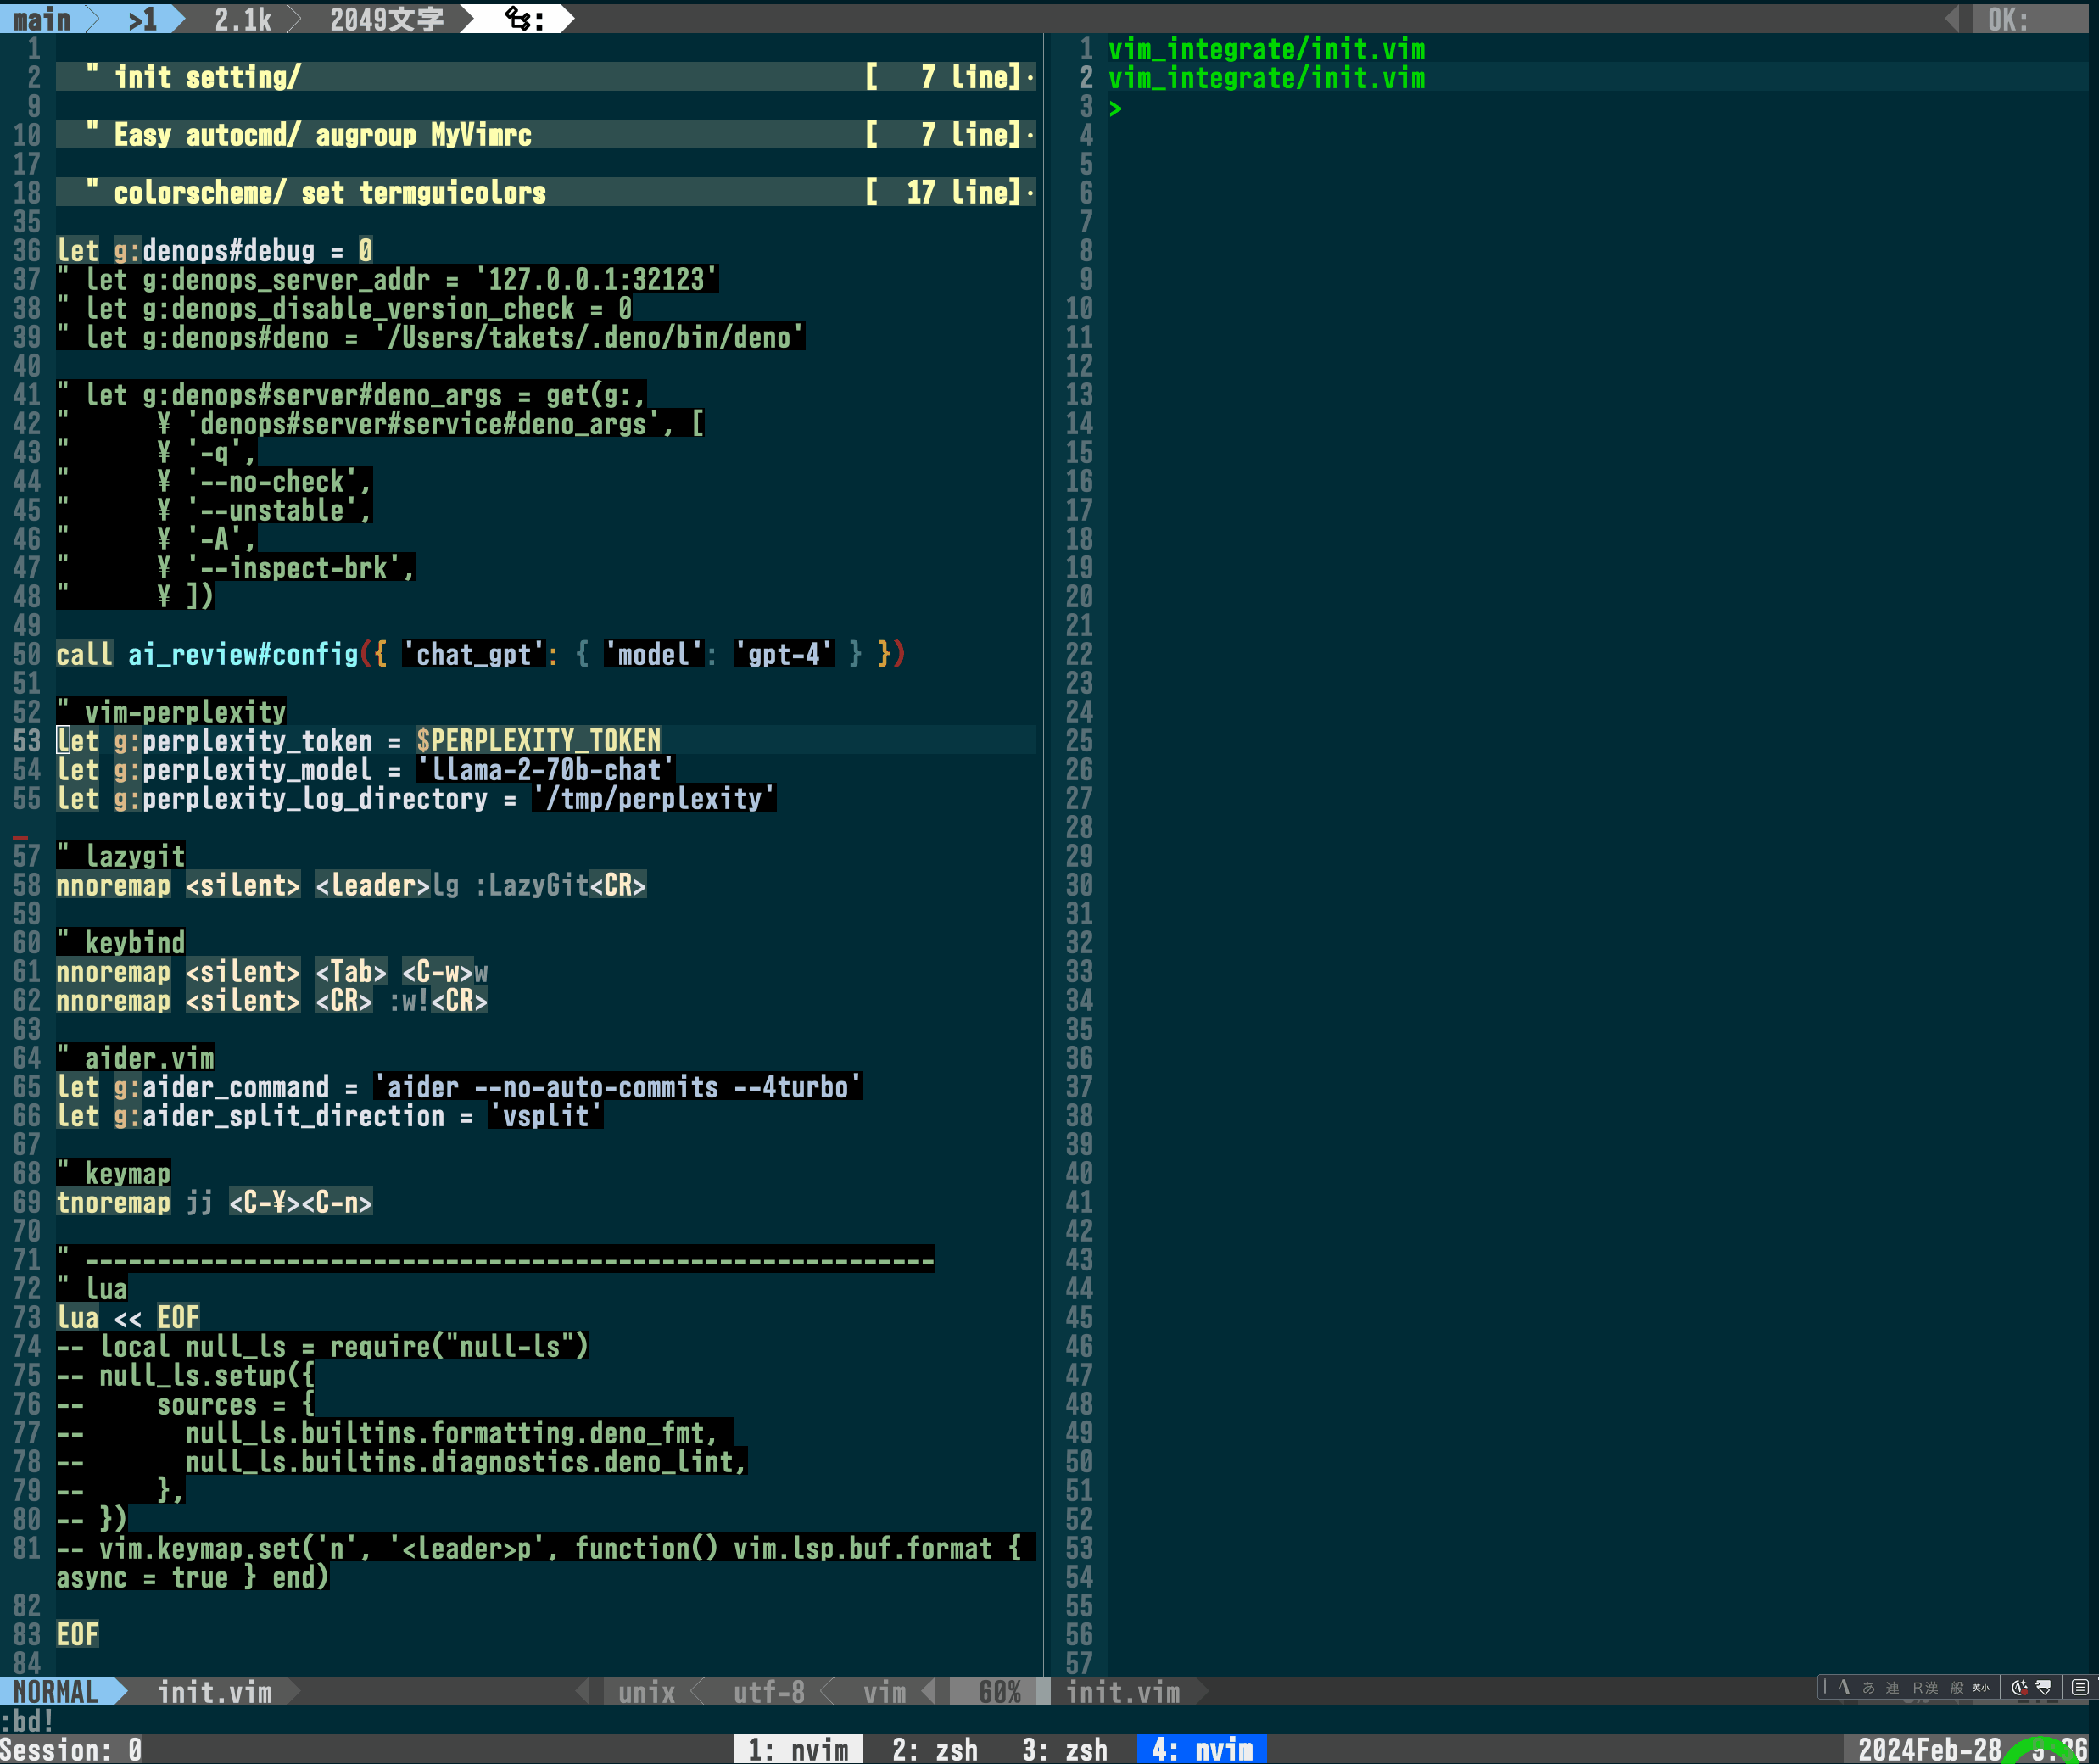Click the "main" branch segment in the top bar
The width and height of the screenshot is (2099, 1764).
(41, 18)
